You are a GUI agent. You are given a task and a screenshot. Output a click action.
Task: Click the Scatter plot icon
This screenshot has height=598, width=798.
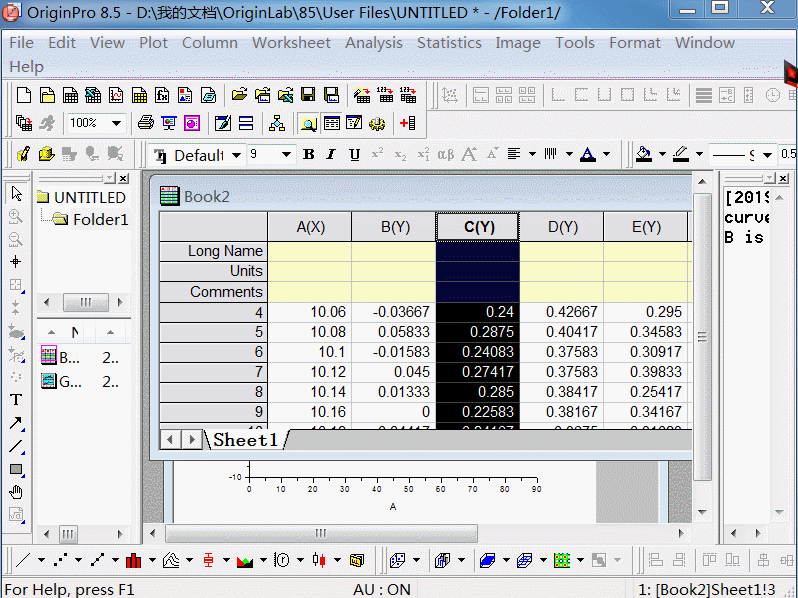pos(61,560)
